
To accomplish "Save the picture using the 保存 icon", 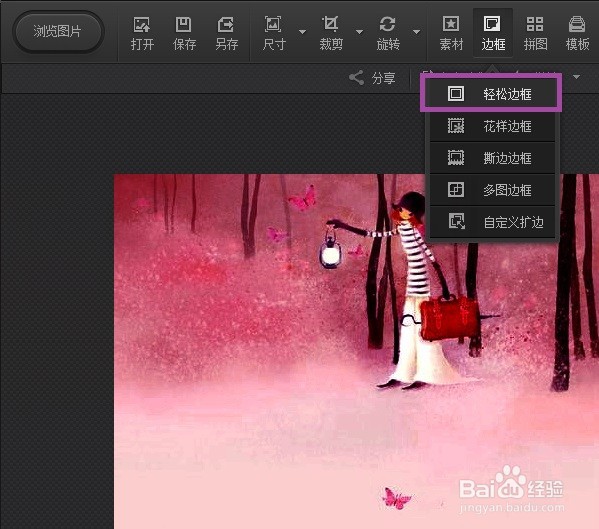I will 184,34.
